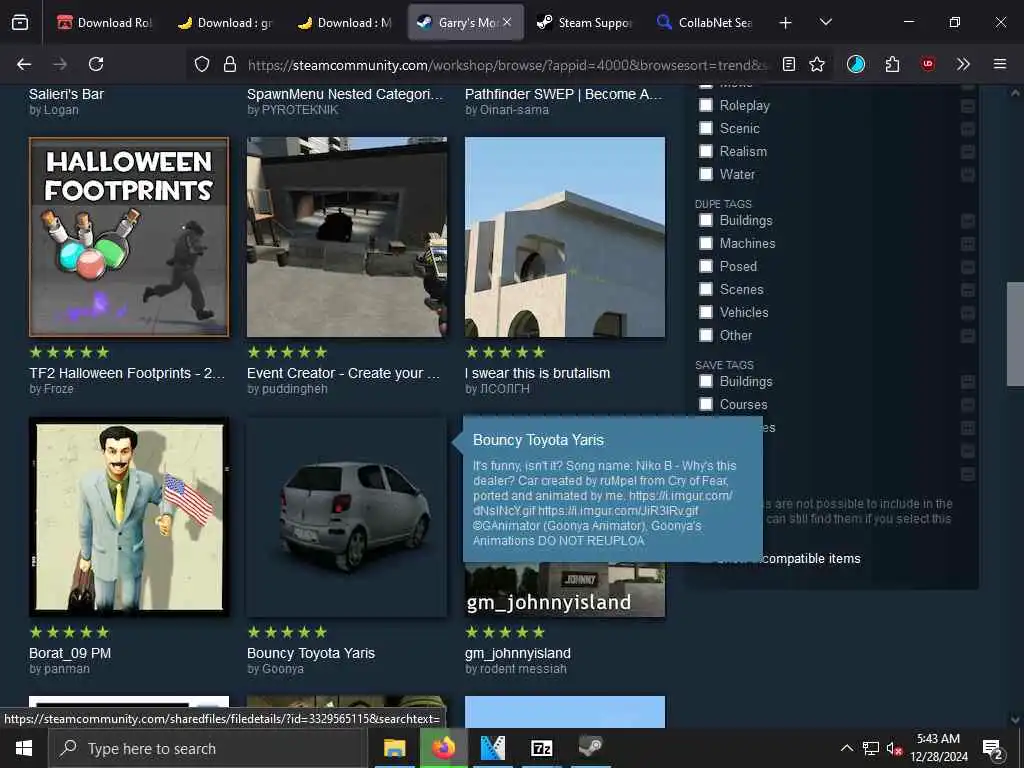Tick the Courses save tag checkbox
The image size is (1024, 768).
coord(706,404)
